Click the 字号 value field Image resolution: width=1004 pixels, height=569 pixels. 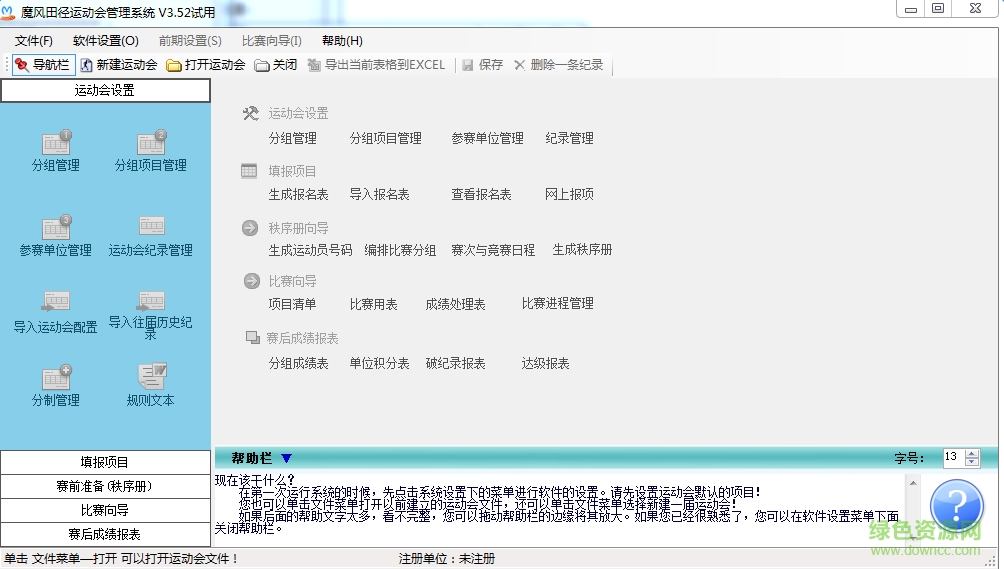pos(953,457)
